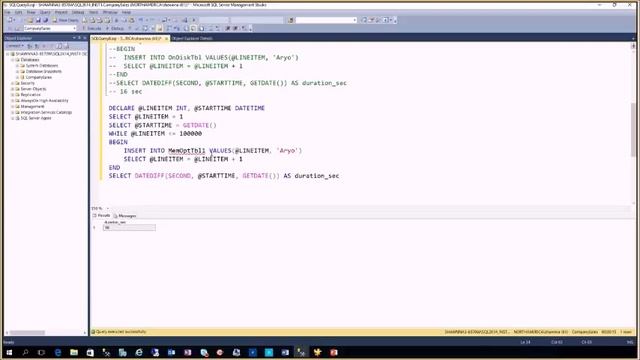Click the Open File icon in toolbar
Screen dimensions: 640x360
pos(30,20)
